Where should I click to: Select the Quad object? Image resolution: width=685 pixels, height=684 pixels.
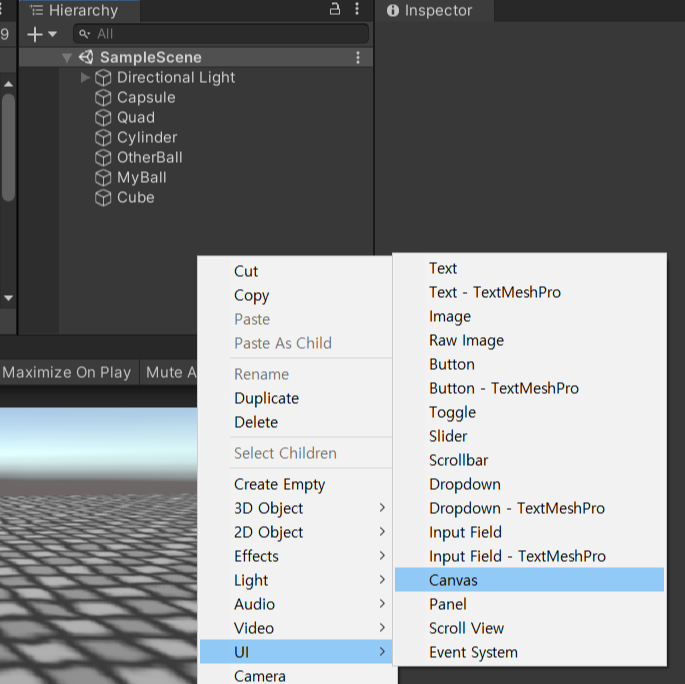136,117
